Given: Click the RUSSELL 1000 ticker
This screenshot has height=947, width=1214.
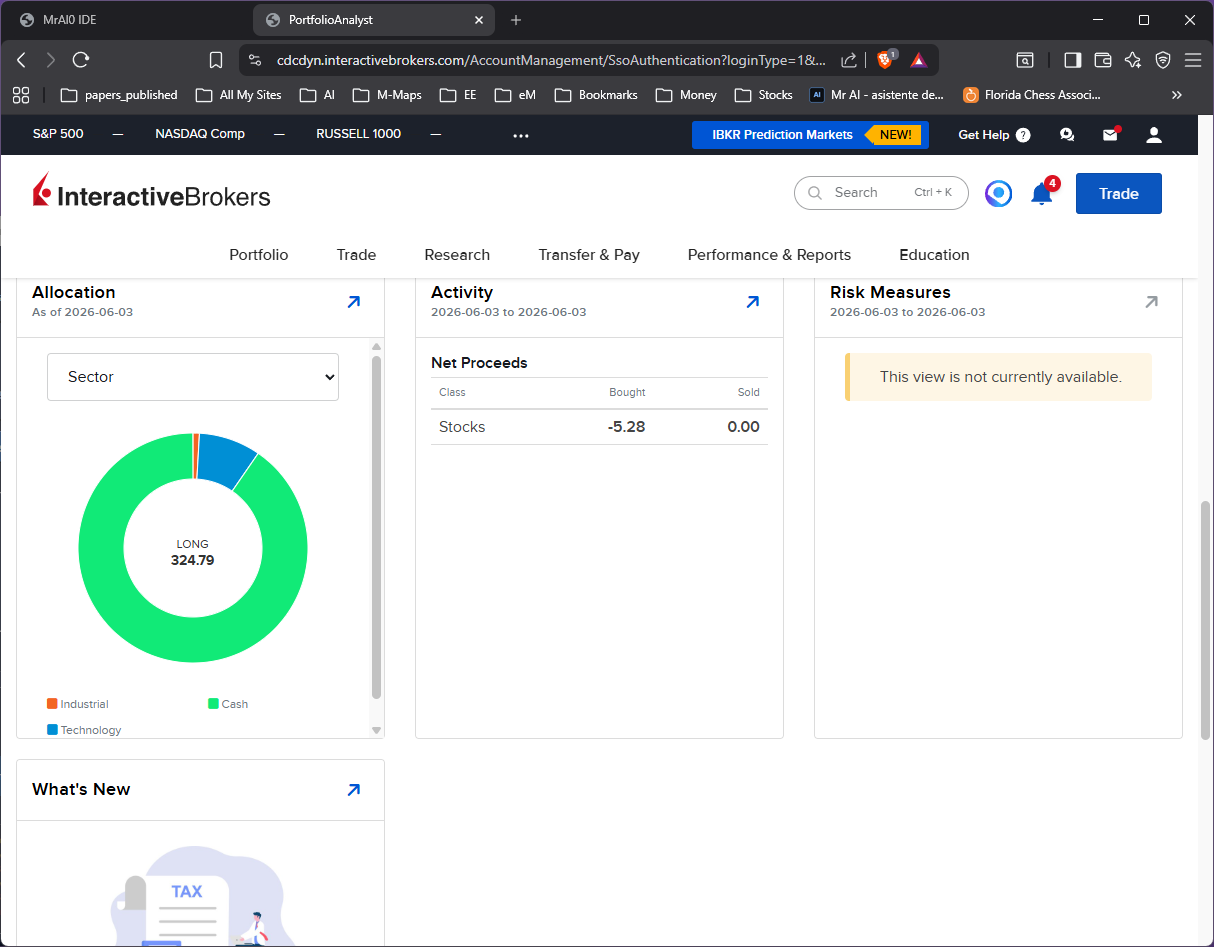Looking at the screenshot, I should (x=358, y=134).
